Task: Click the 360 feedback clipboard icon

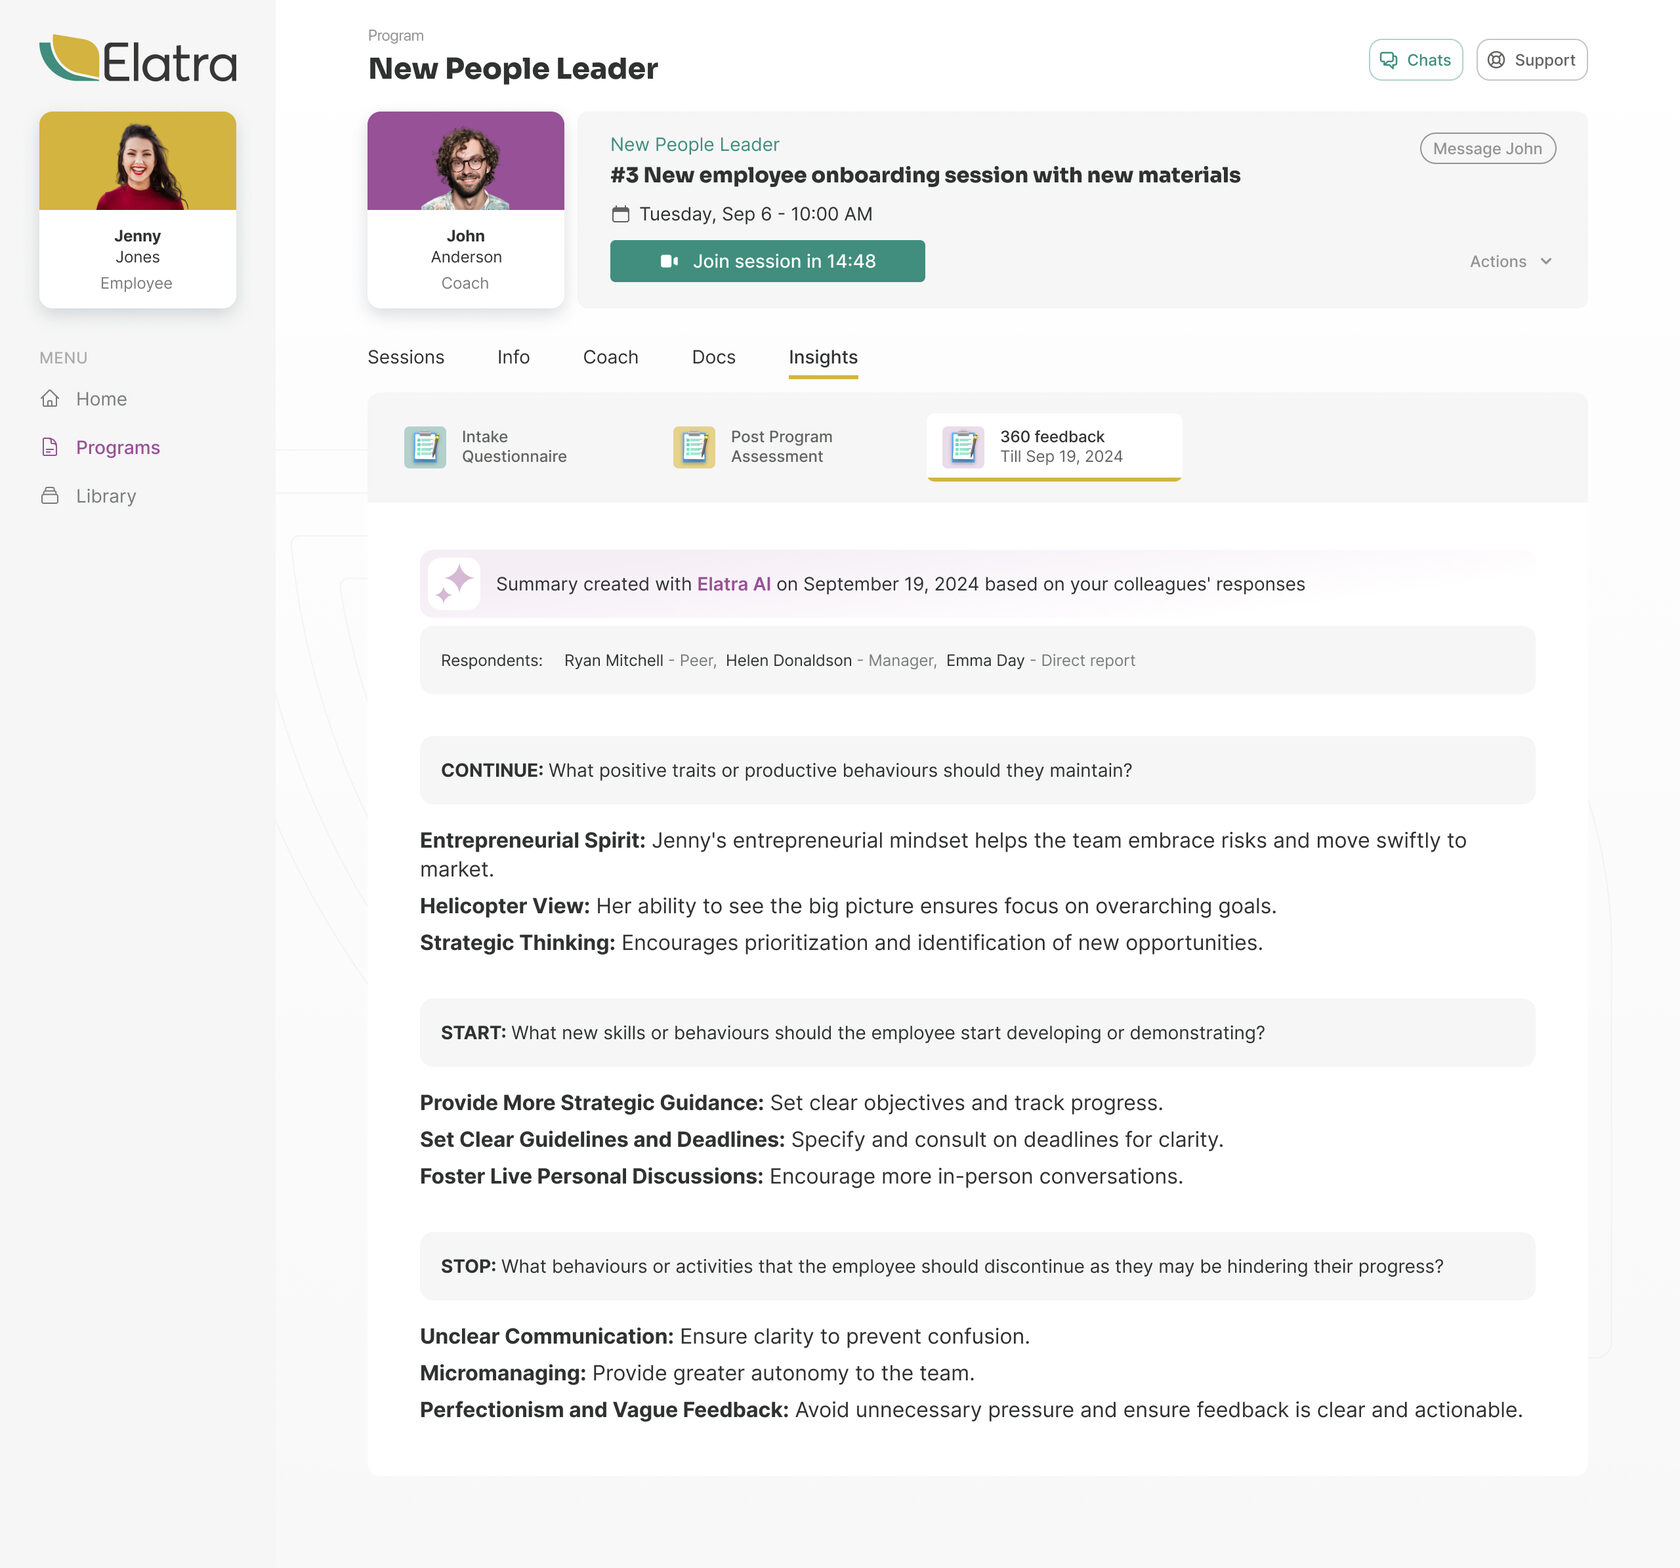Action: [961, 447]
